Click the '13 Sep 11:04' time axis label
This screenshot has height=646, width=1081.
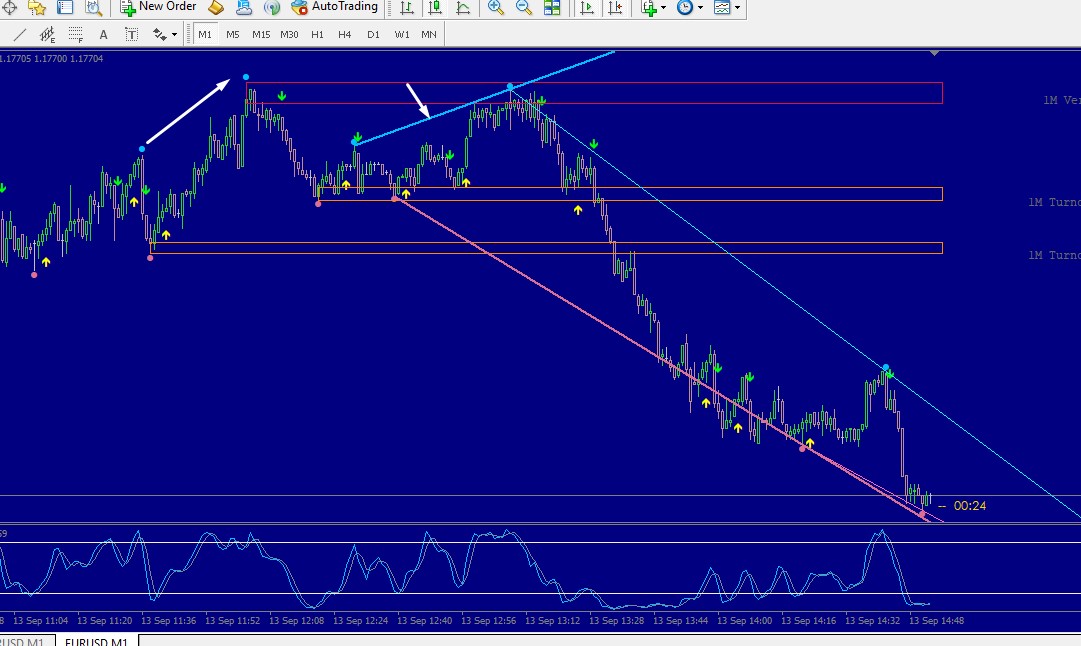coord(41,620)
